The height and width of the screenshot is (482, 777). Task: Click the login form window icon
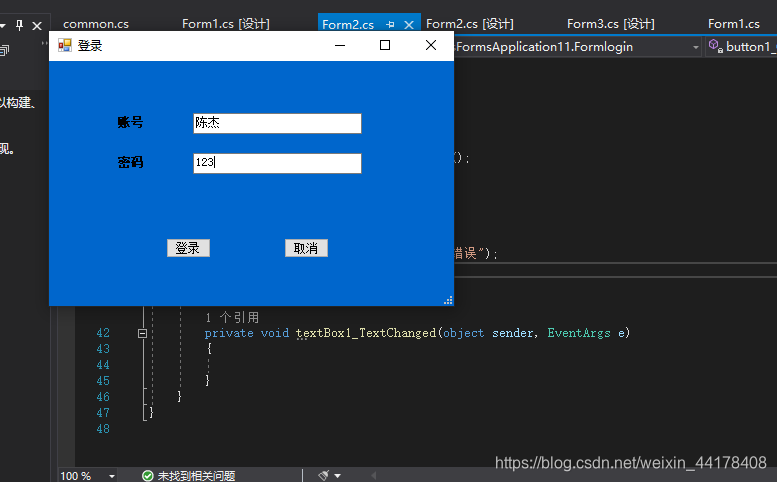pyautogui.click(x=64, y=46)
